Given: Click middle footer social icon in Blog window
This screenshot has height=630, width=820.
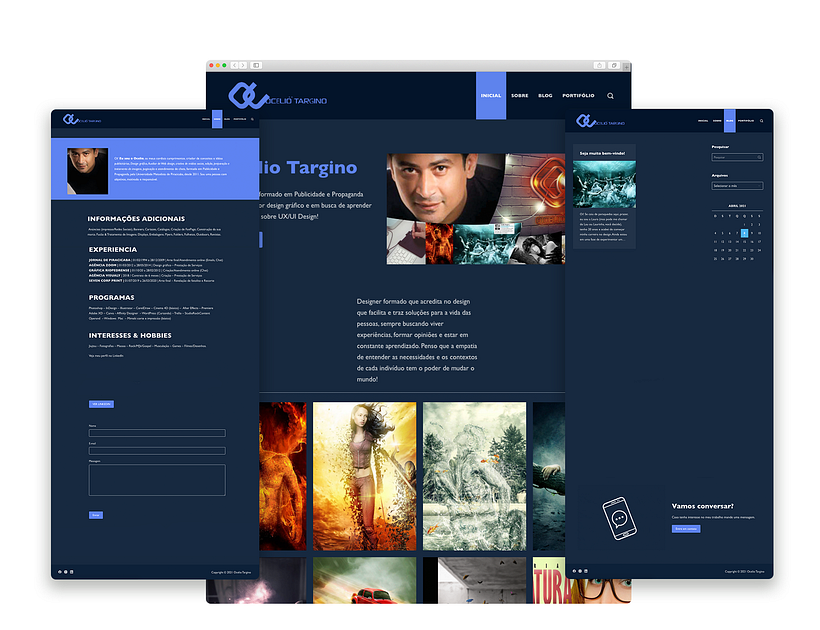Looking at the screenshot, I should (580, 571).
